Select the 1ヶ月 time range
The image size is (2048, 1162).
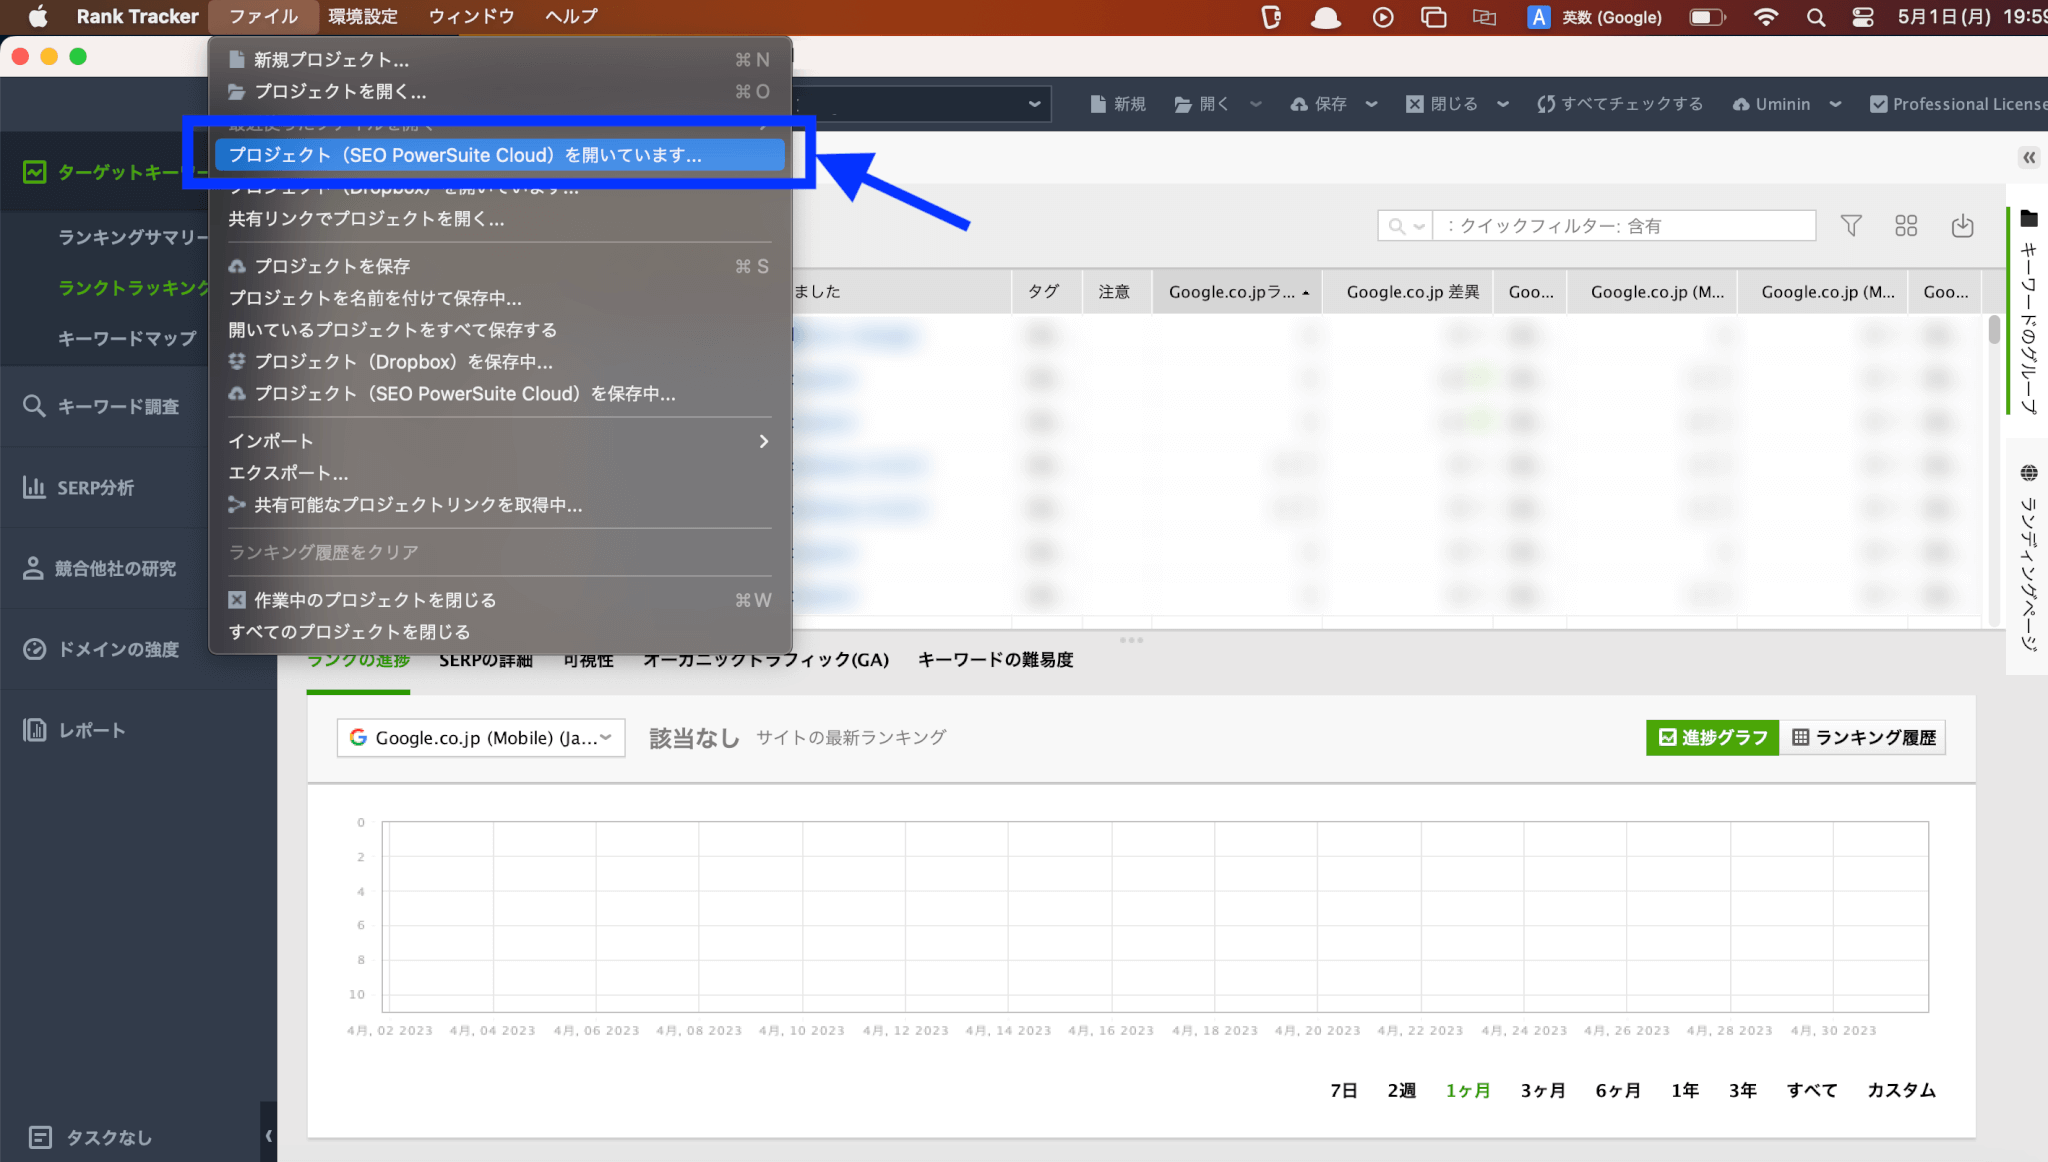click(1468, 1090)
